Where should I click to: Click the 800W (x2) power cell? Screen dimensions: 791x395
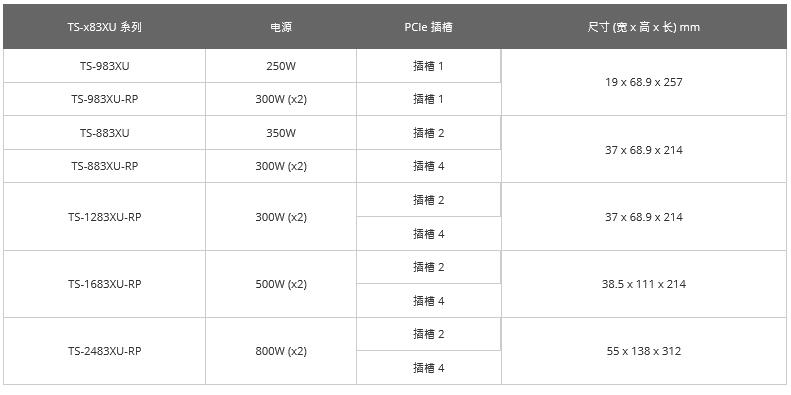click(x=281, y=351)
